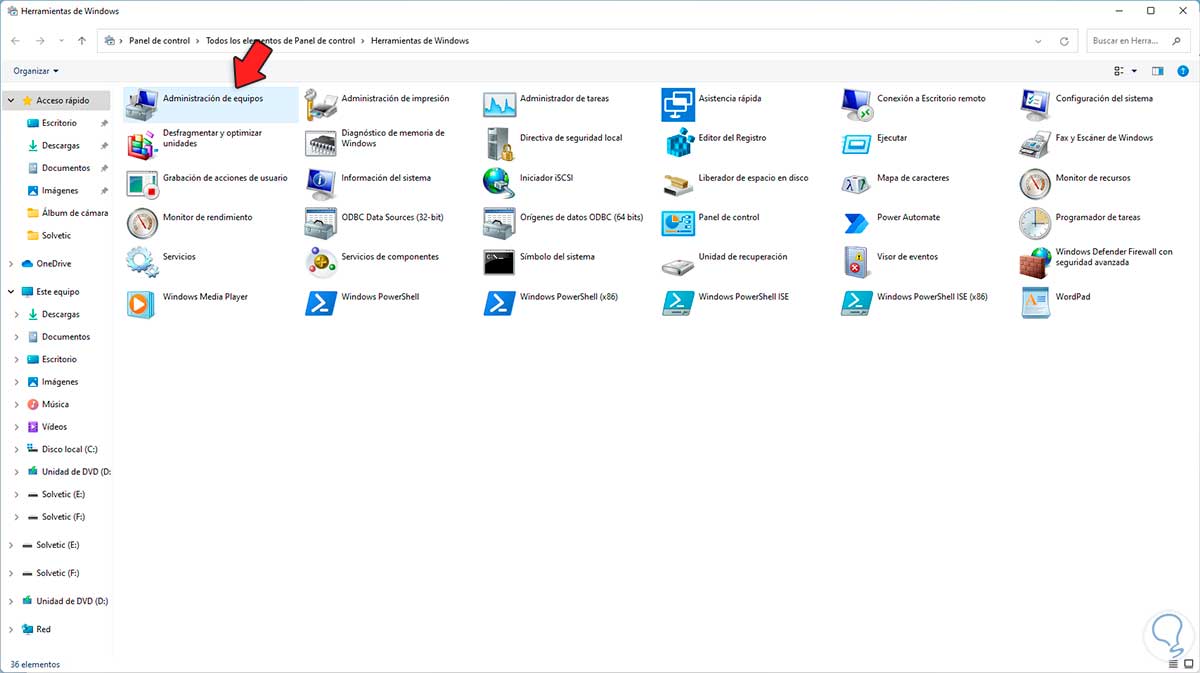This screenshot has height=673, width=1200.
Task: Open the Símbolo del sistema icon
Action: 499,262
